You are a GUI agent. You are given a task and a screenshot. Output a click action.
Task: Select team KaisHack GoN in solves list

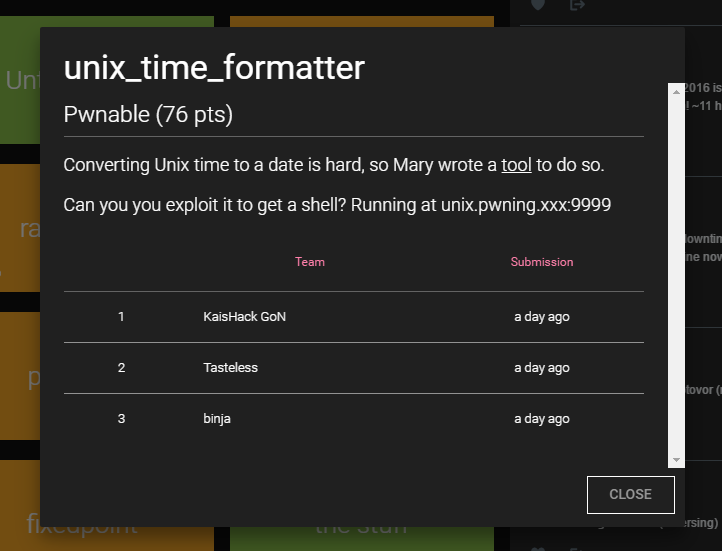coord(244,317)
